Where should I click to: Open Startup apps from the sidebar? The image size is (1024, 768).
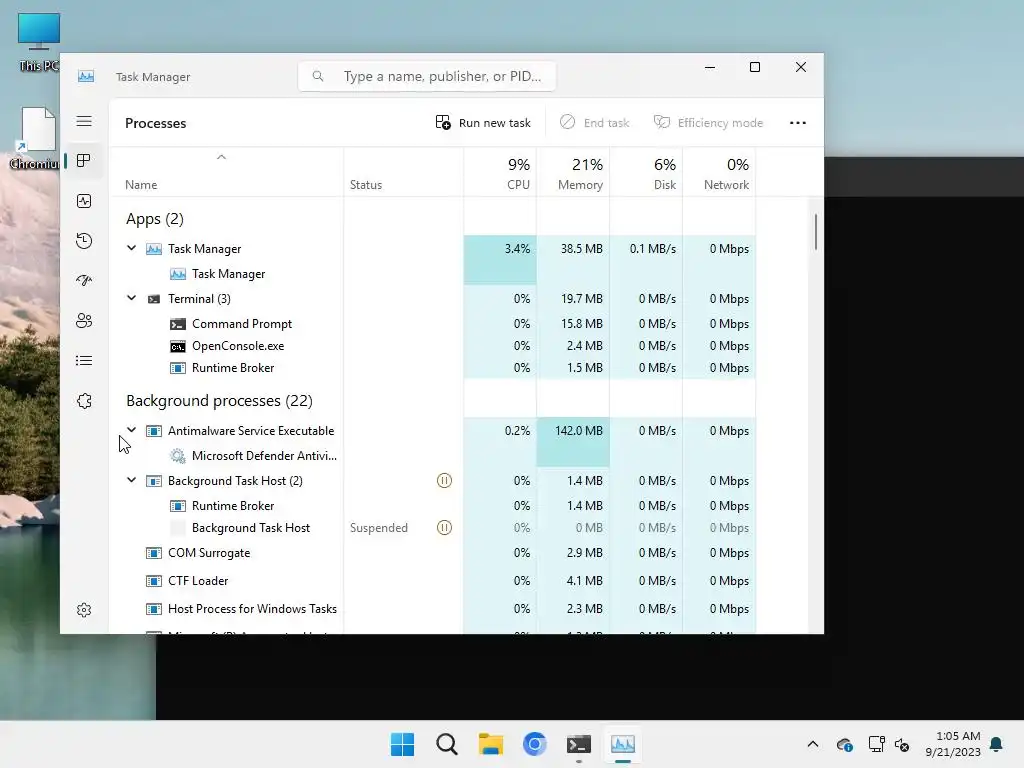pos(84,281)
